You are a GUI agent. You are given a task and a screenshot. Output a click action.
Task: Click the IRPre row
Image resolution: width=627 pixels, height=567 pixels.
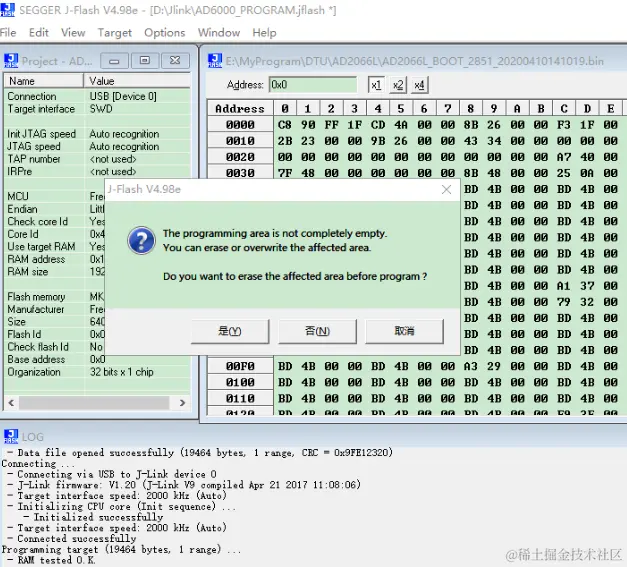click(x=97, y=172)
